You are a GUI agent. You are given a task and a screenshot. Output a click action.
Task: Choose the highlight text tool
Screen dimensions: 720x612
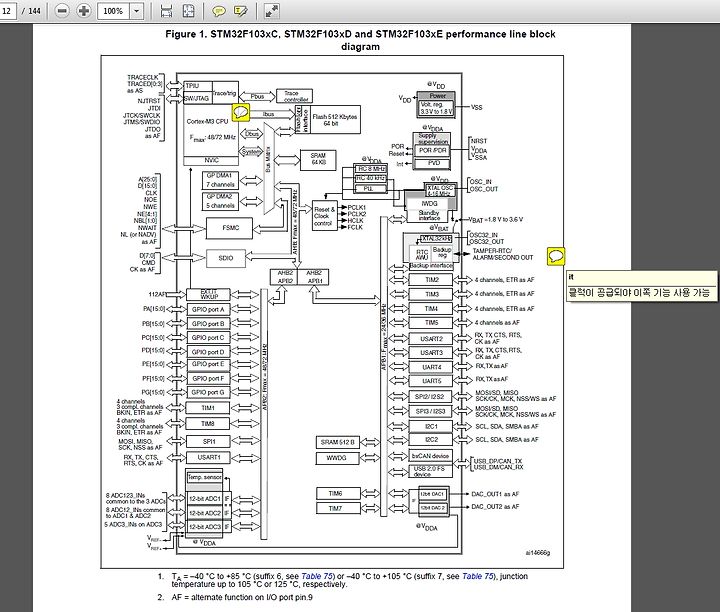pyautogui.click(x=241, y=11)
